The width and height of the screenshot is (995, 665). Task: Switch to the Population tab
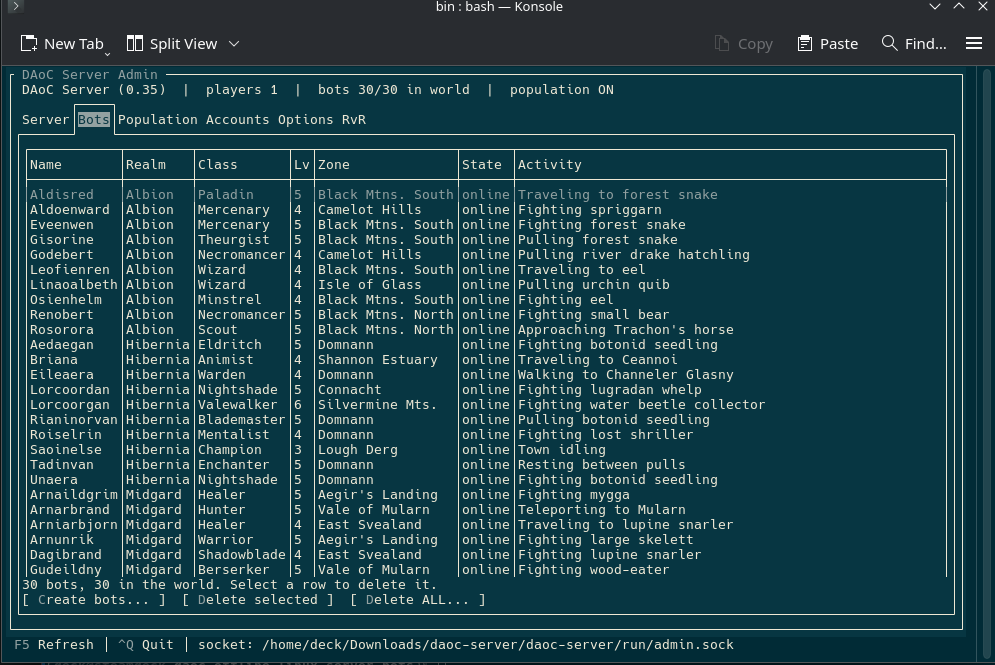(157, 120)
